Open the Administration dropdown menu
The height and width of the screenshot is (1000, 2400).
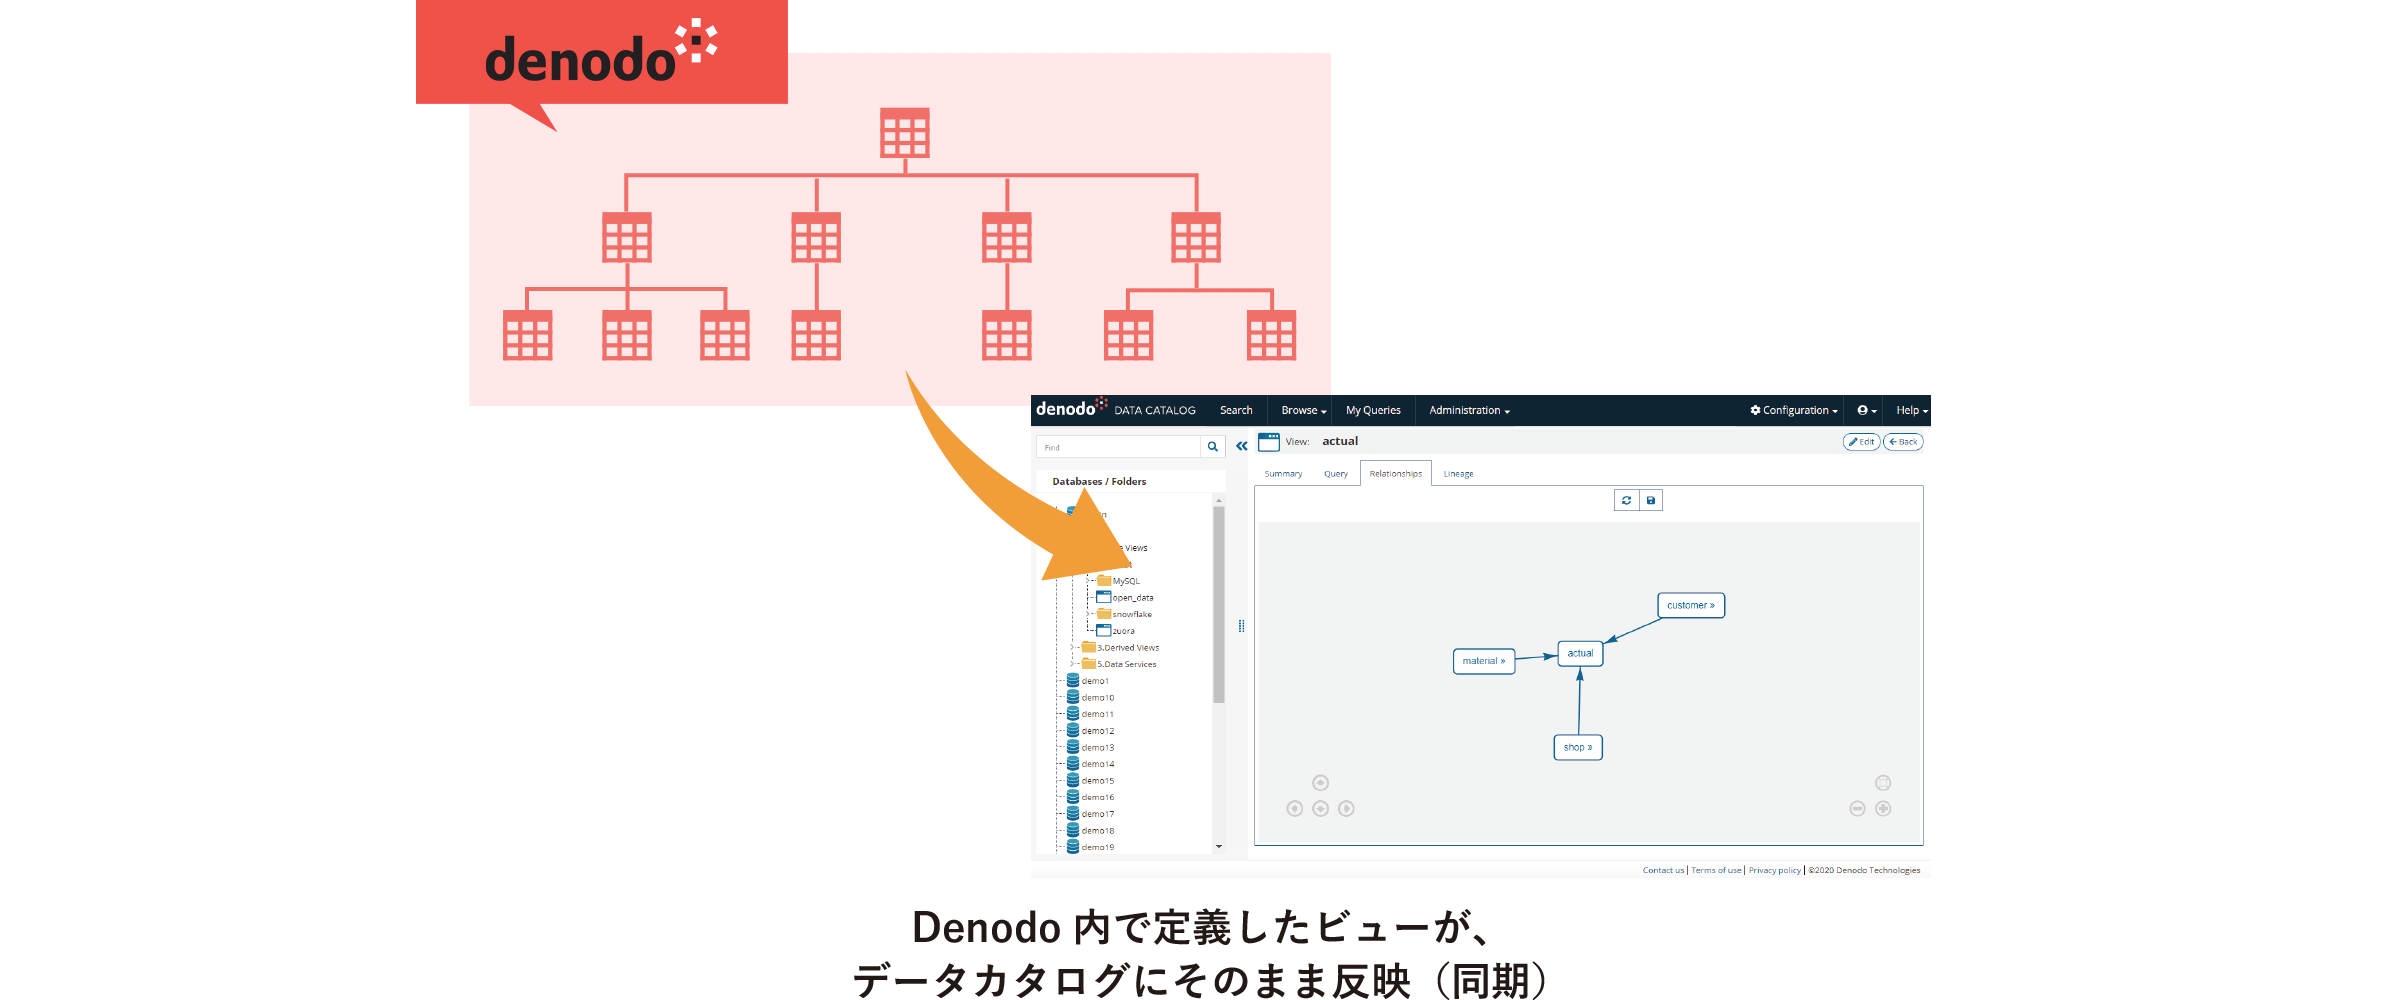click(1469, 410)
